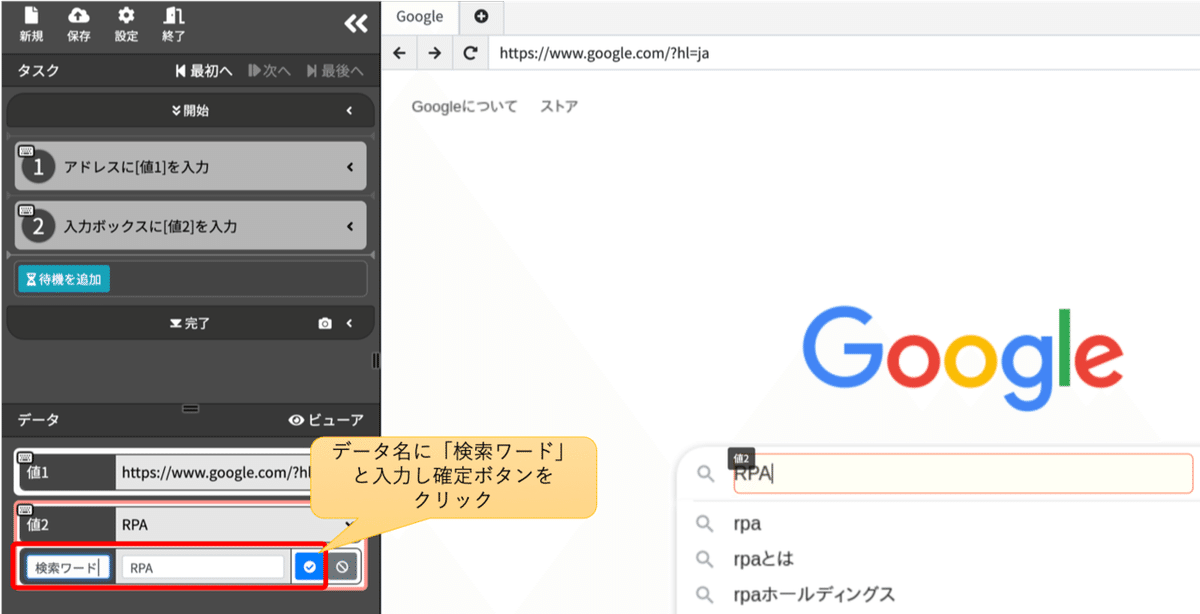Open the ストア link on the Google page

pos(558,105)
